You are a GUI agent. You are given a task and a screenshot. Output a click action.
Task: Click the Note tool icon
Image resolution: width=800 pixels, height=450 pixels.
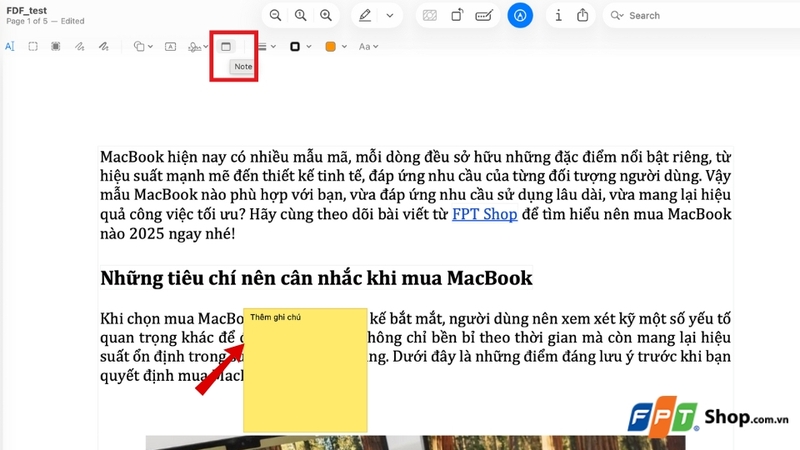pyautogui.click(x=226, y=46)
